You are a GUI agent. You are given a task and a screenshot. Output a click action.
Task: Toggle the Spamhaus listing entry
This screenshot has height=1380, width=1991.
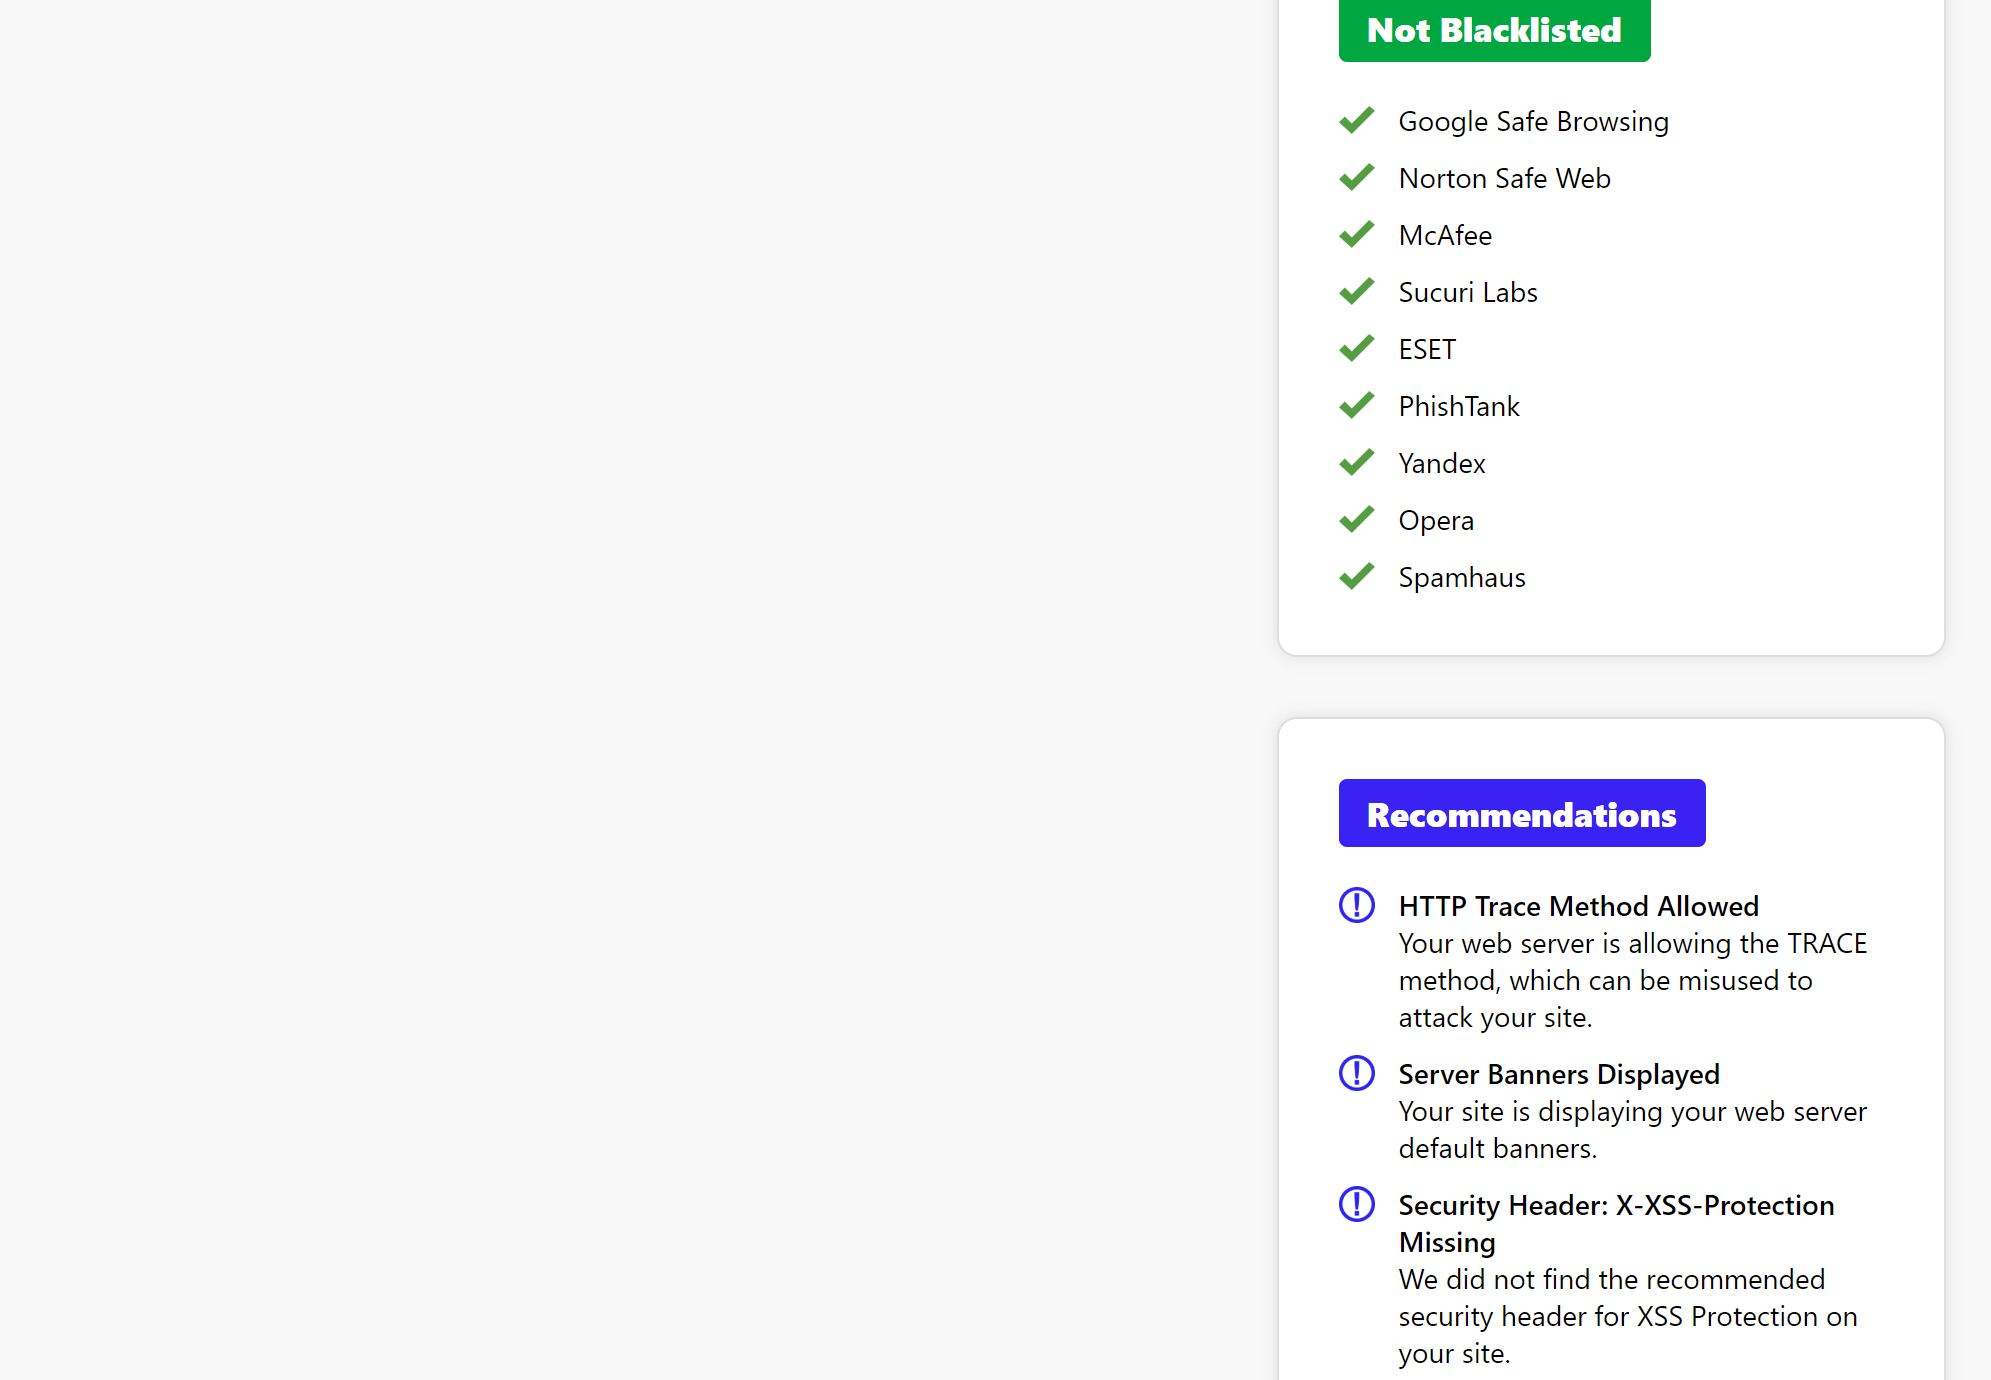tap(1461, 577)
